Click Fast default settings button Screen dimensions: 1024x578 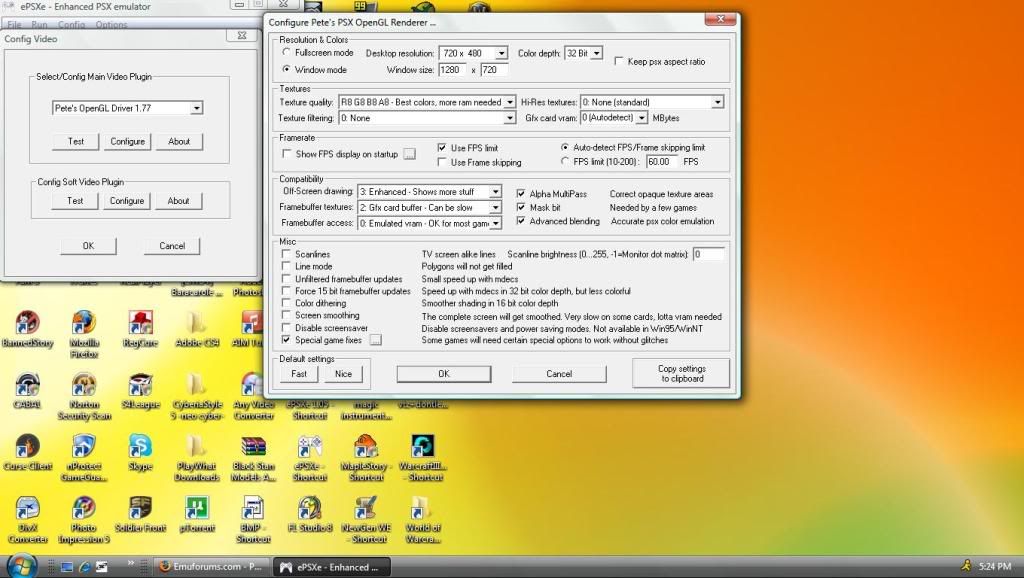click(x=299, y=374)
